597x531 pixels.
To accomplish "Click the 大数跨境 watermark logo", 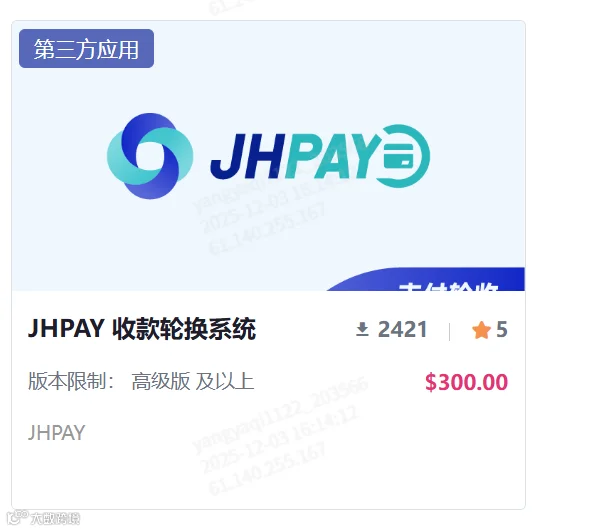I will [43, 518].
